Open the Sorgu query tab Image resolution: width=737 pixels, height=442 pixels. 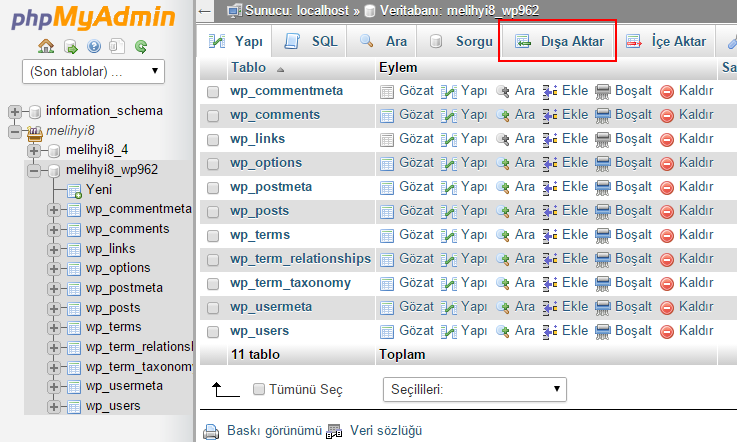point(460,41)
